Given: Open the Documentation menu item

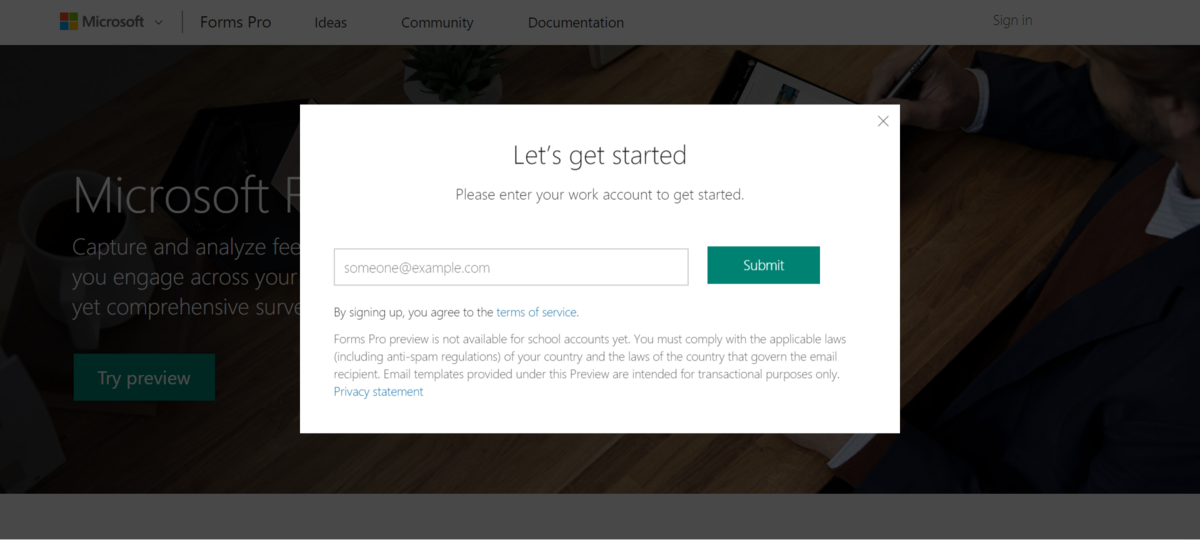Looking at the screenshot, I should pyautogui.click(x=576, y=22).
